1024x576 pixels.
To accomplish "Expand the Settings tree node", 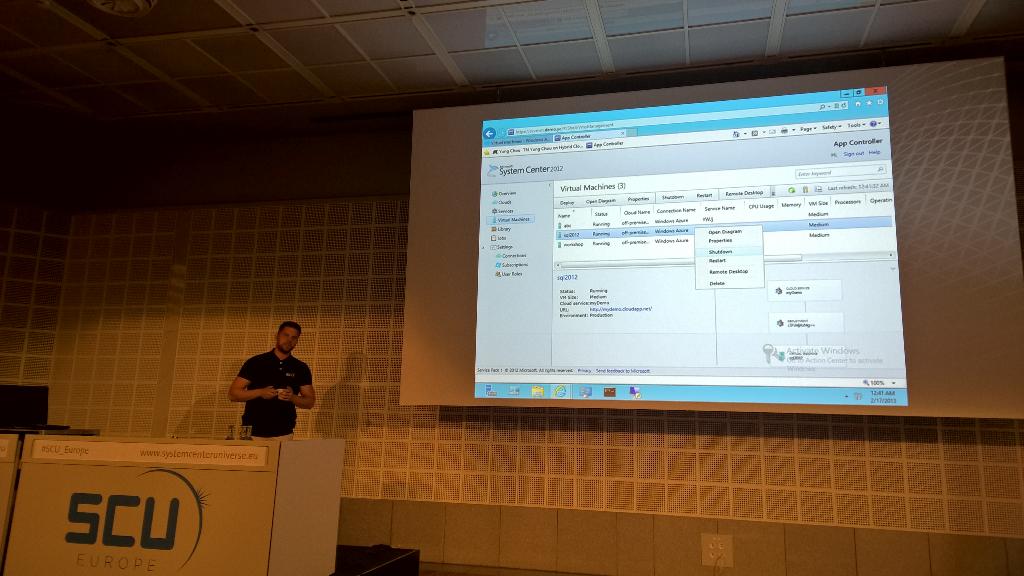I will pyautogui.click(x=482, y=247).
